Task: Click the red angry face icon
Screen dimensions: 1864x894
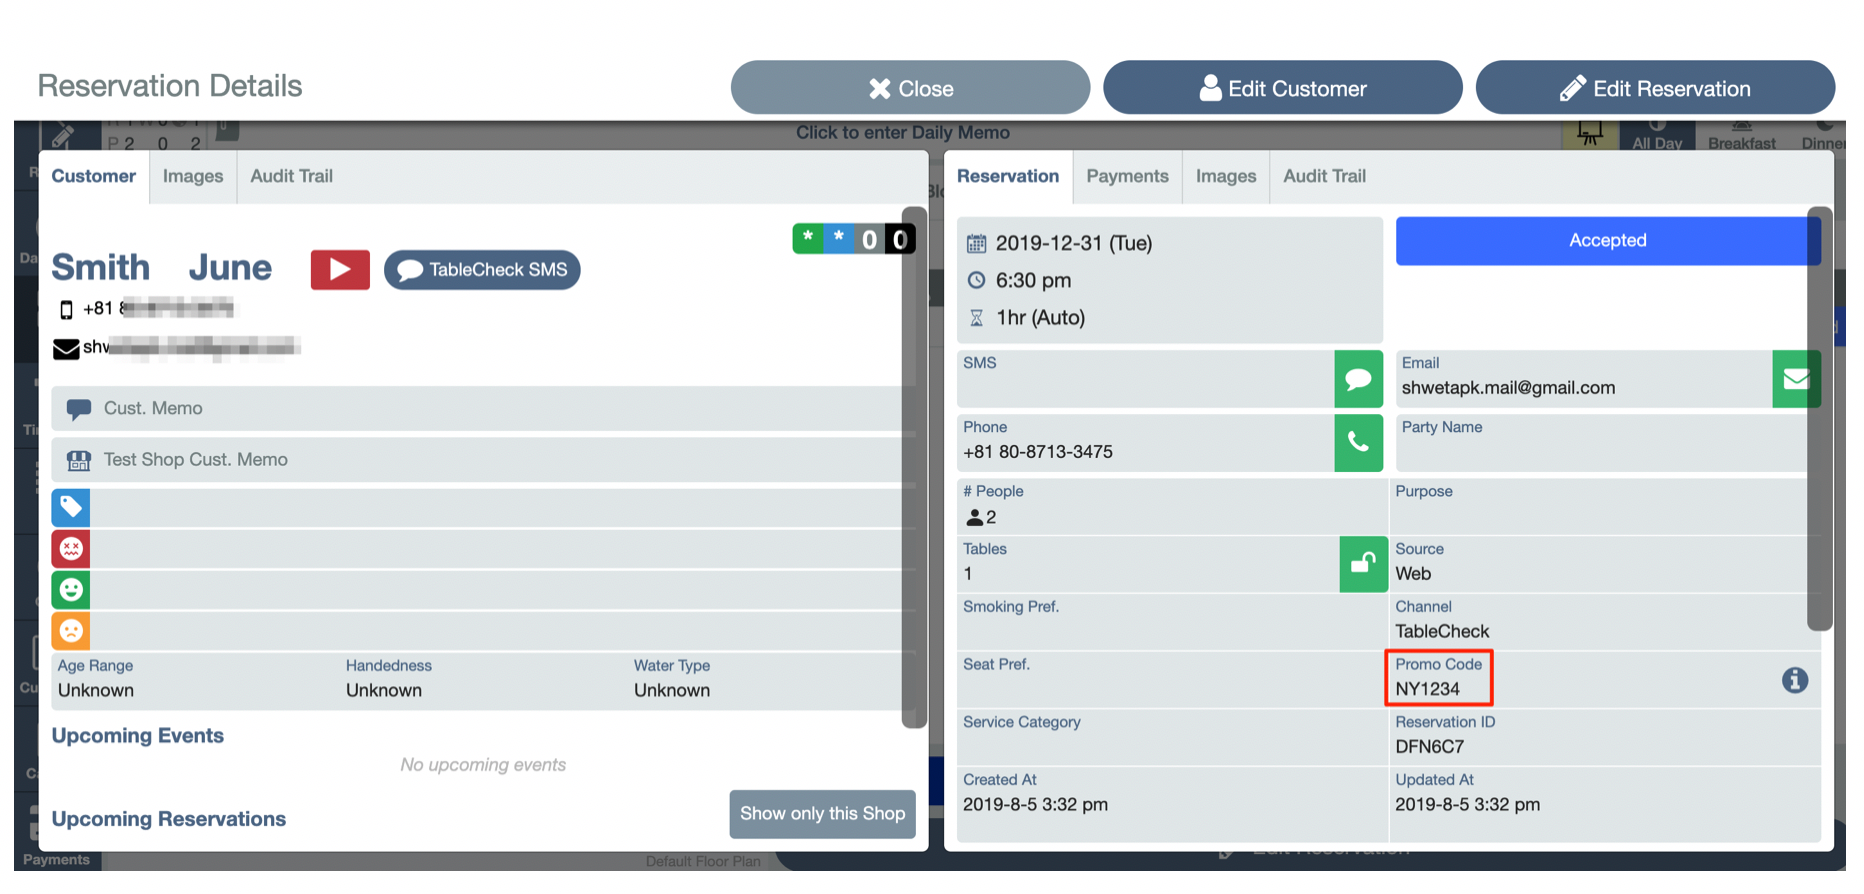Action: point(71,548)
